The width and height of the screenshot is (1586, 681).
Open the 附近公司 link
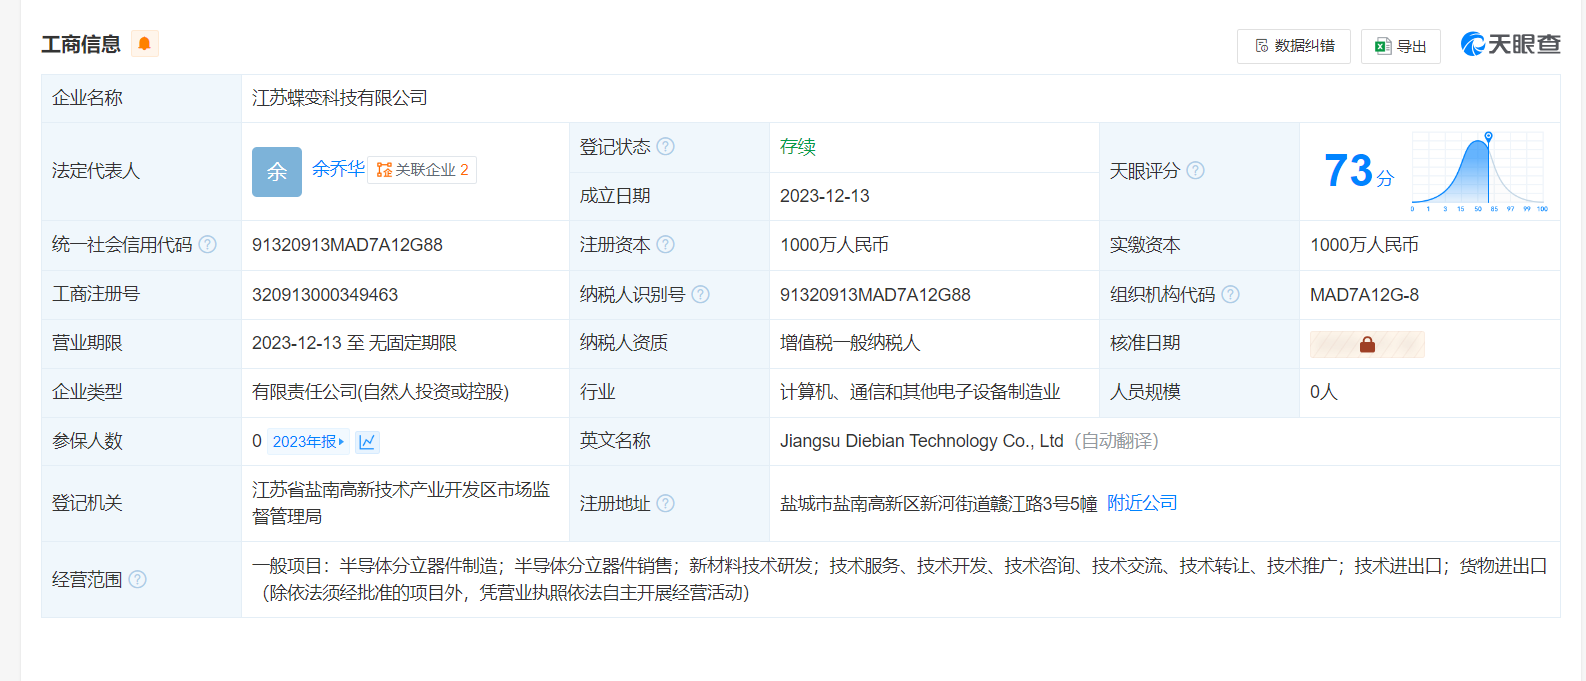pyautogui.click(x=1142, y=503)
